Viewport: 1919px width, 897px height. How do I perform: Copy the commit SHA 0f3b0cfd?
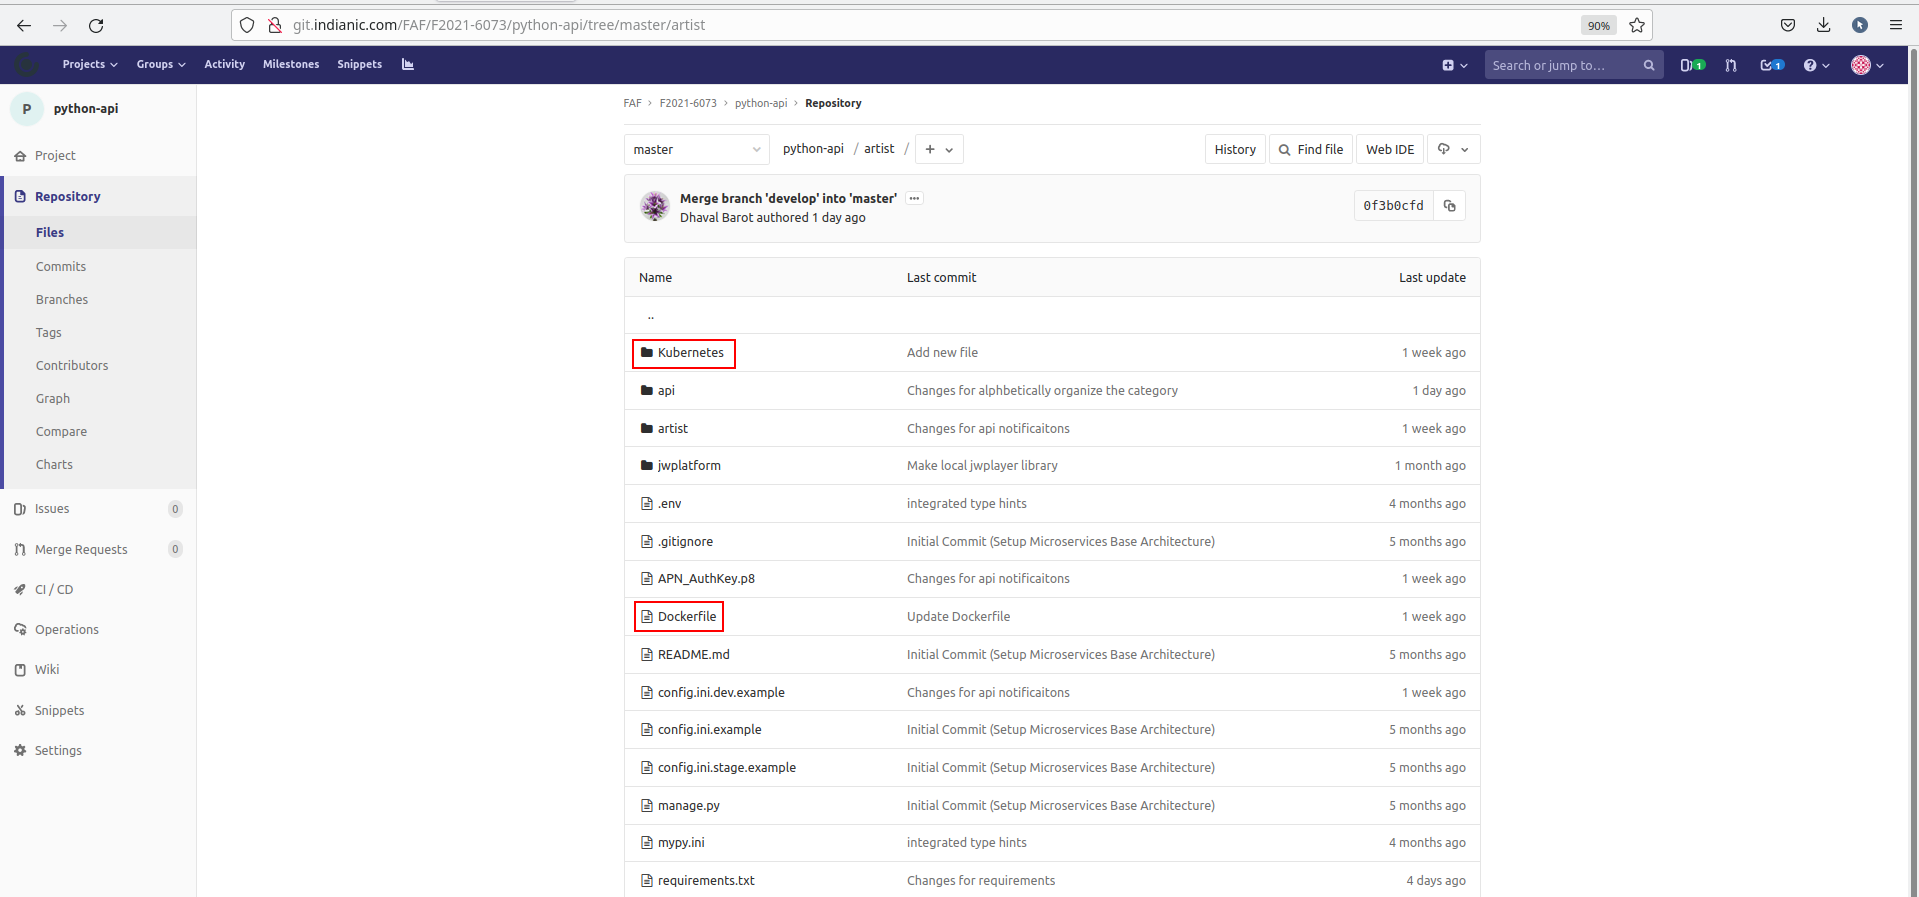(x=1449, y=206)
